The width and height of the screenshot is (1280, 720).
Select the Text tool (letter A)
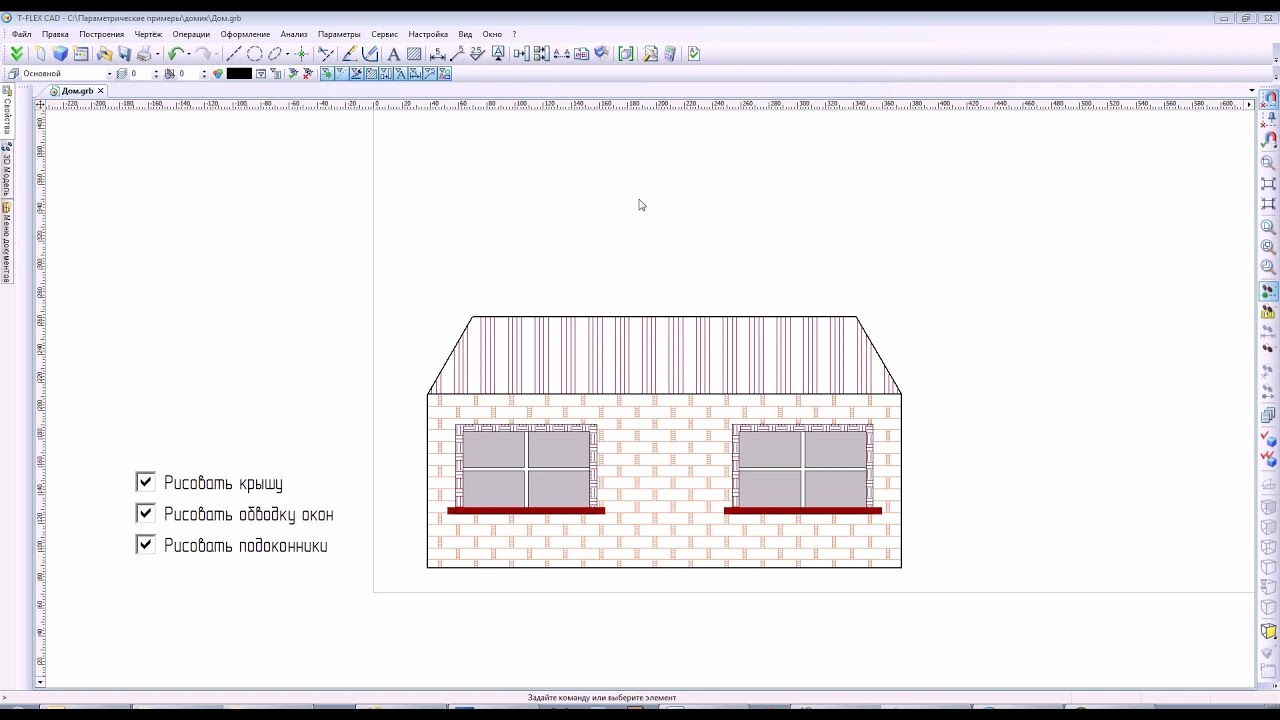coord(394,54)
